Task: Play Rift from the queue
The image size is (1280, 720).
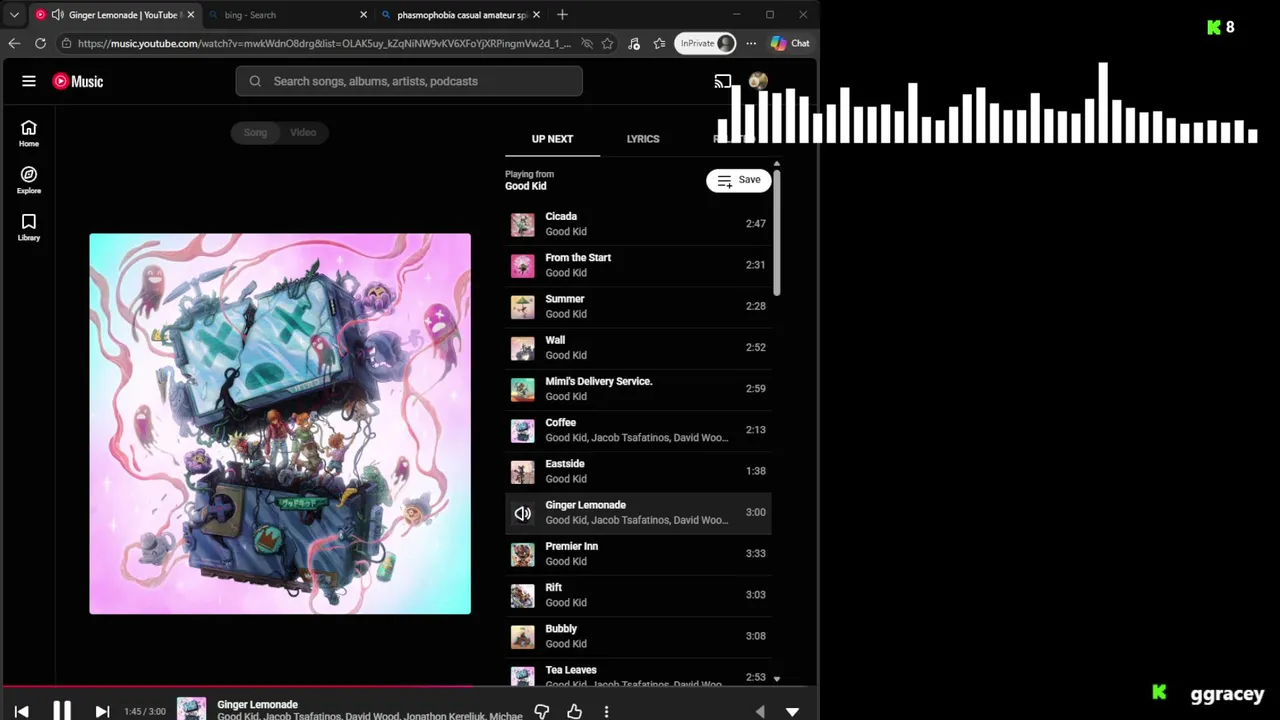Action: (x=638, y=595)
